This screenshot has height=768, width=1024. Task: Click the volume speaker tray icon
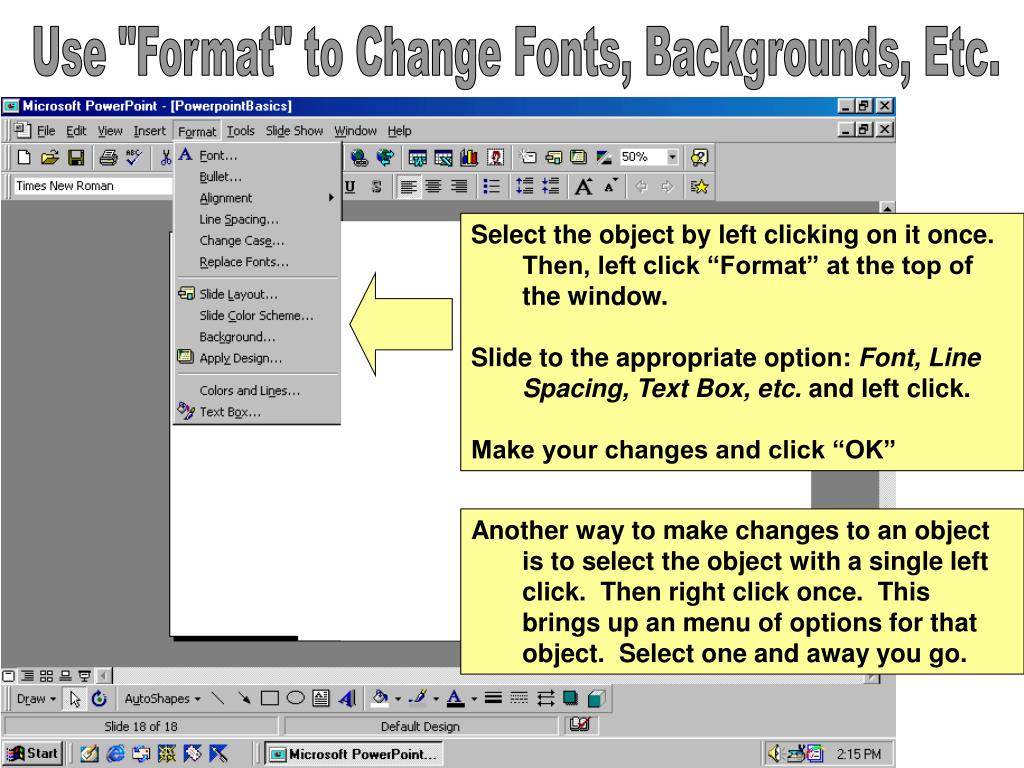pyautogui.click(x=775, y=754)
